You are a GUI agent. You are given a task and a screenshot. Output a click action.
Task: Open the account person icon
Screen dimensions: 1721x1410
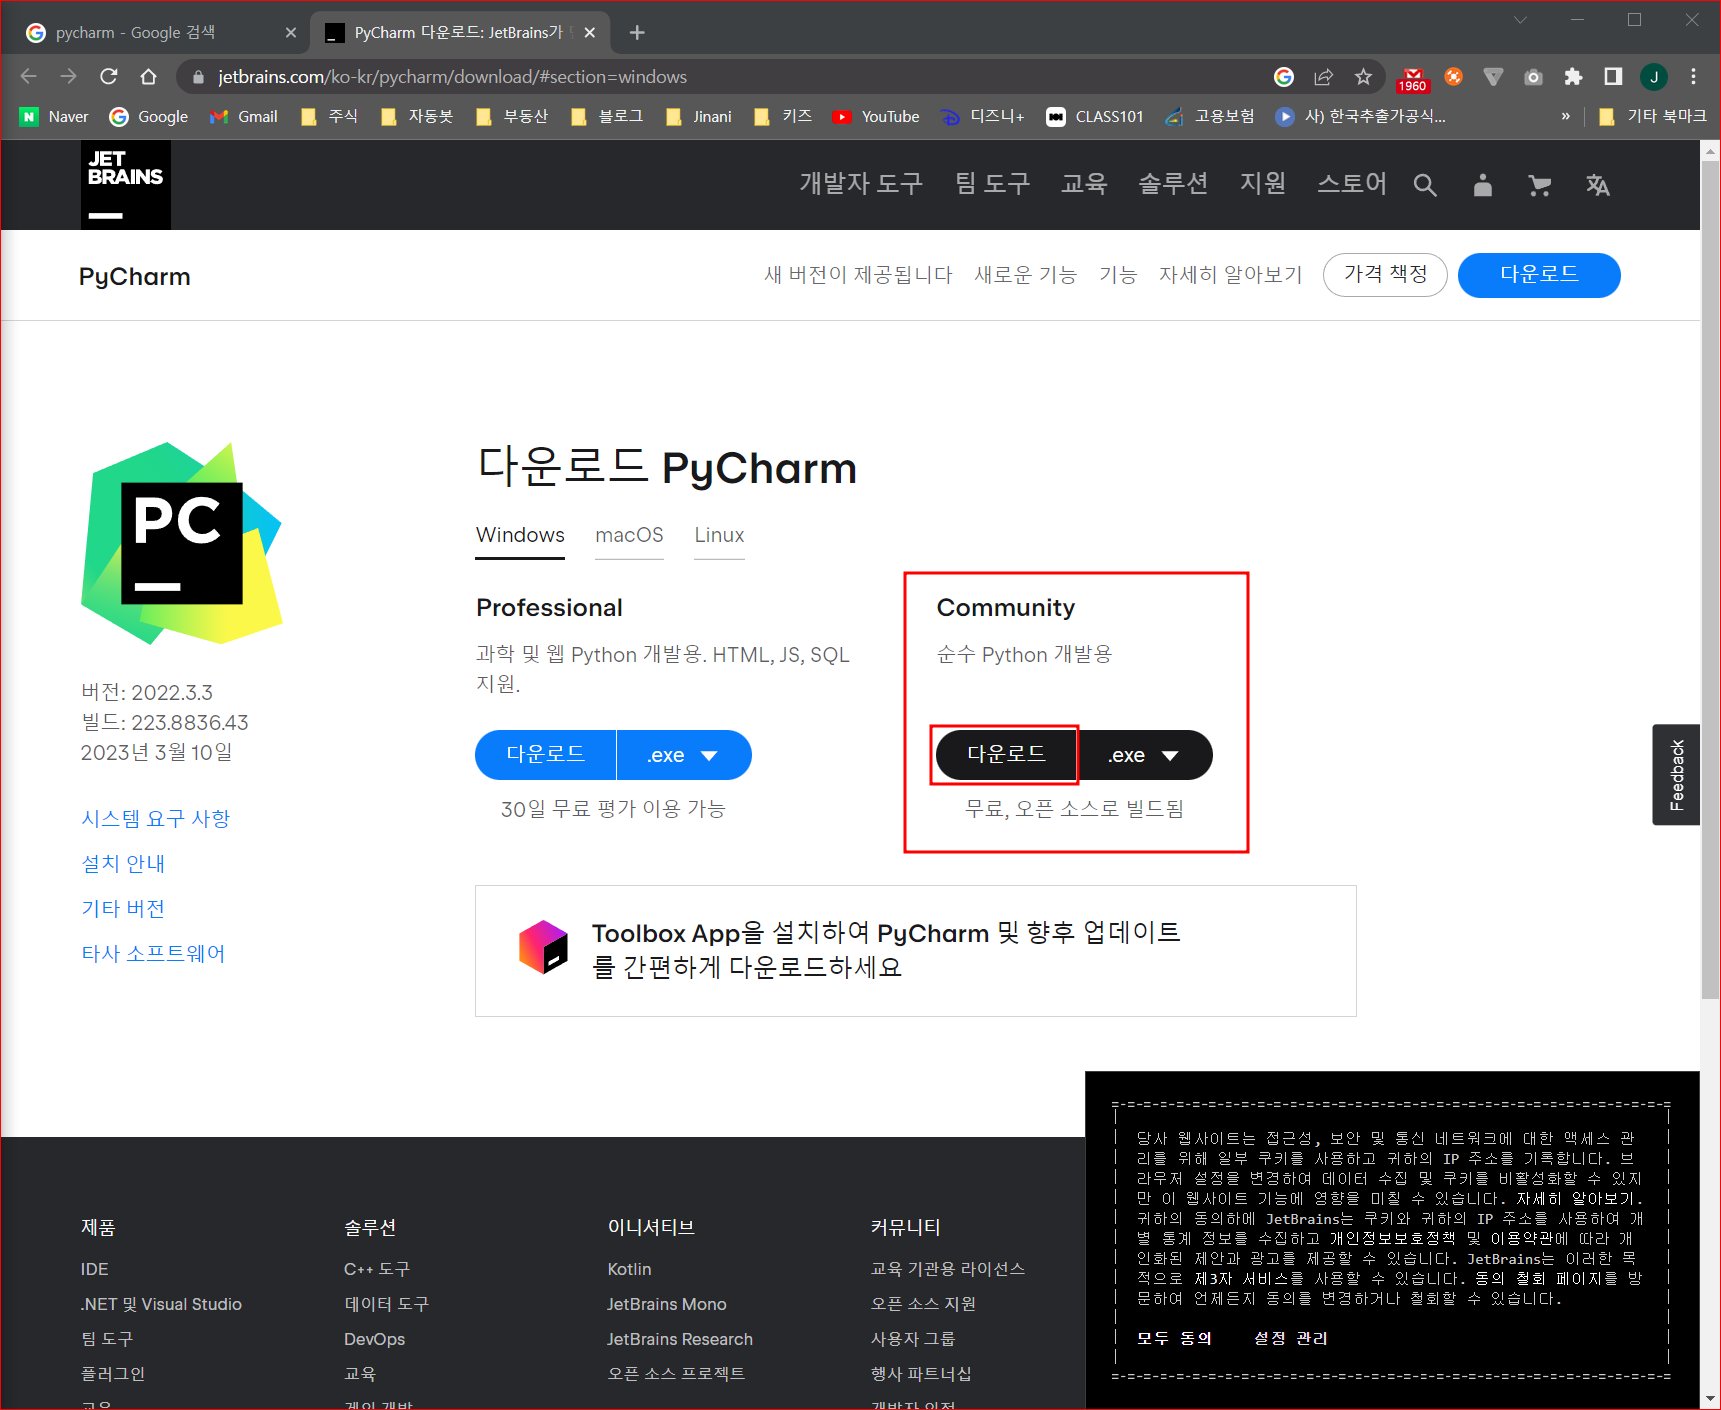click(x=1483, y=185)
